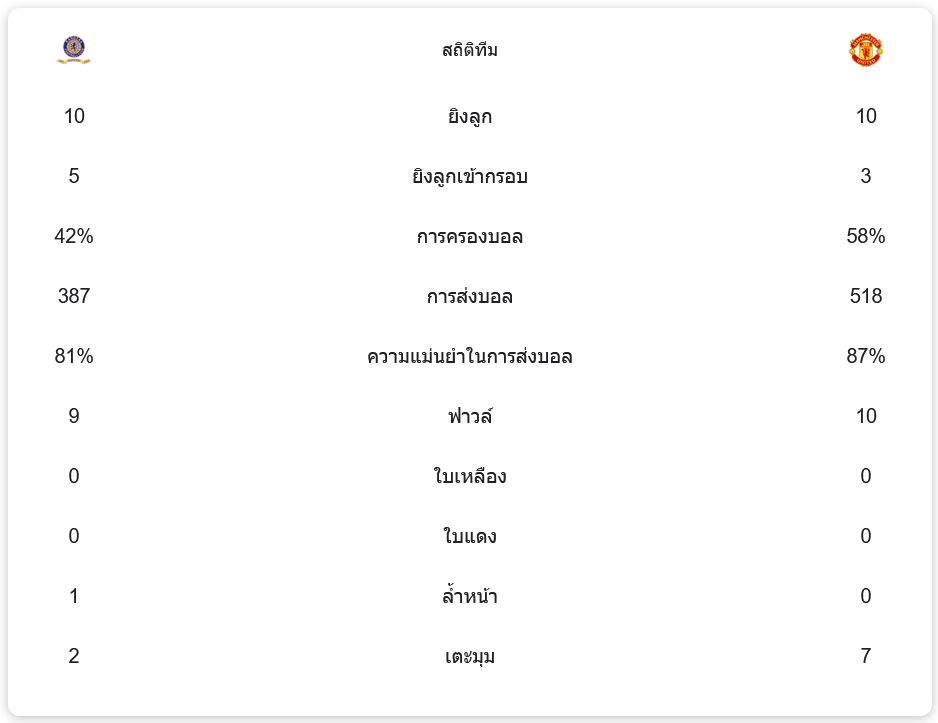Viewport: 938px width, 723px height.
Task: Select the 387 passes value
Action: point(74,296)
